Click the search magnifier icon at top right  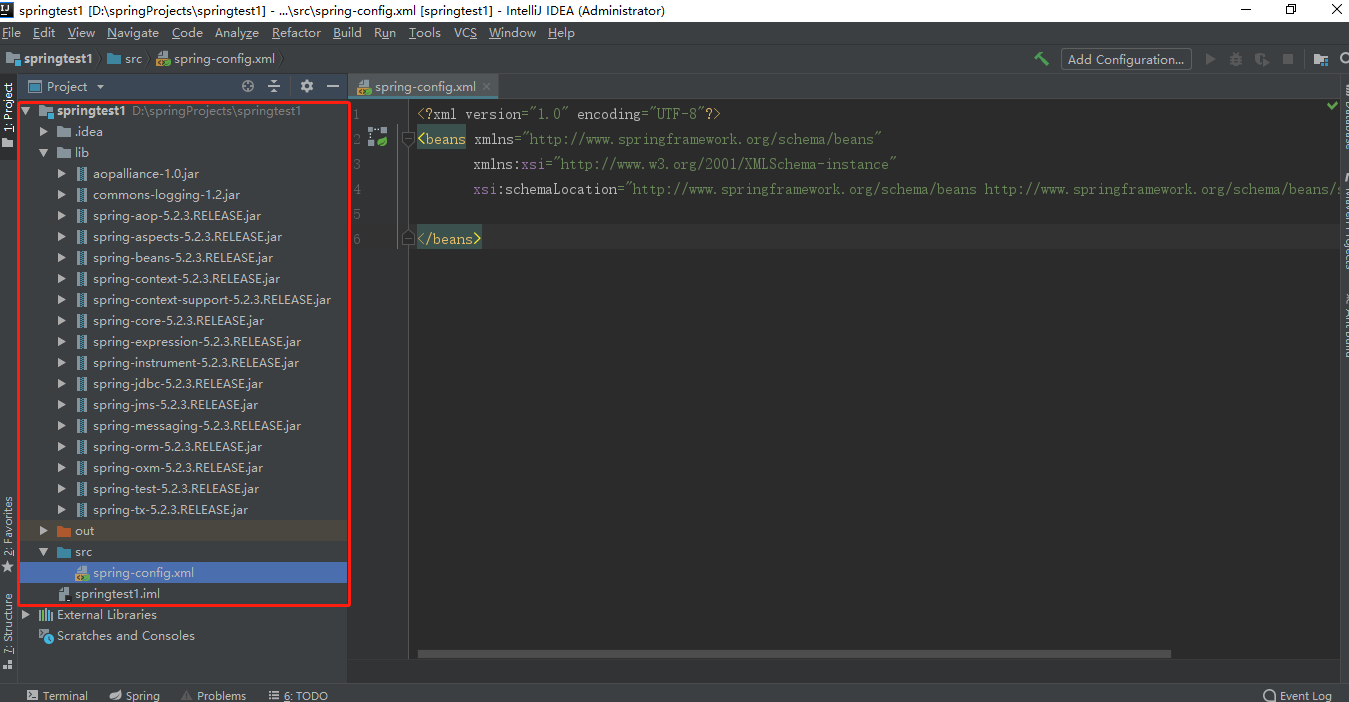pos(1344,59)
